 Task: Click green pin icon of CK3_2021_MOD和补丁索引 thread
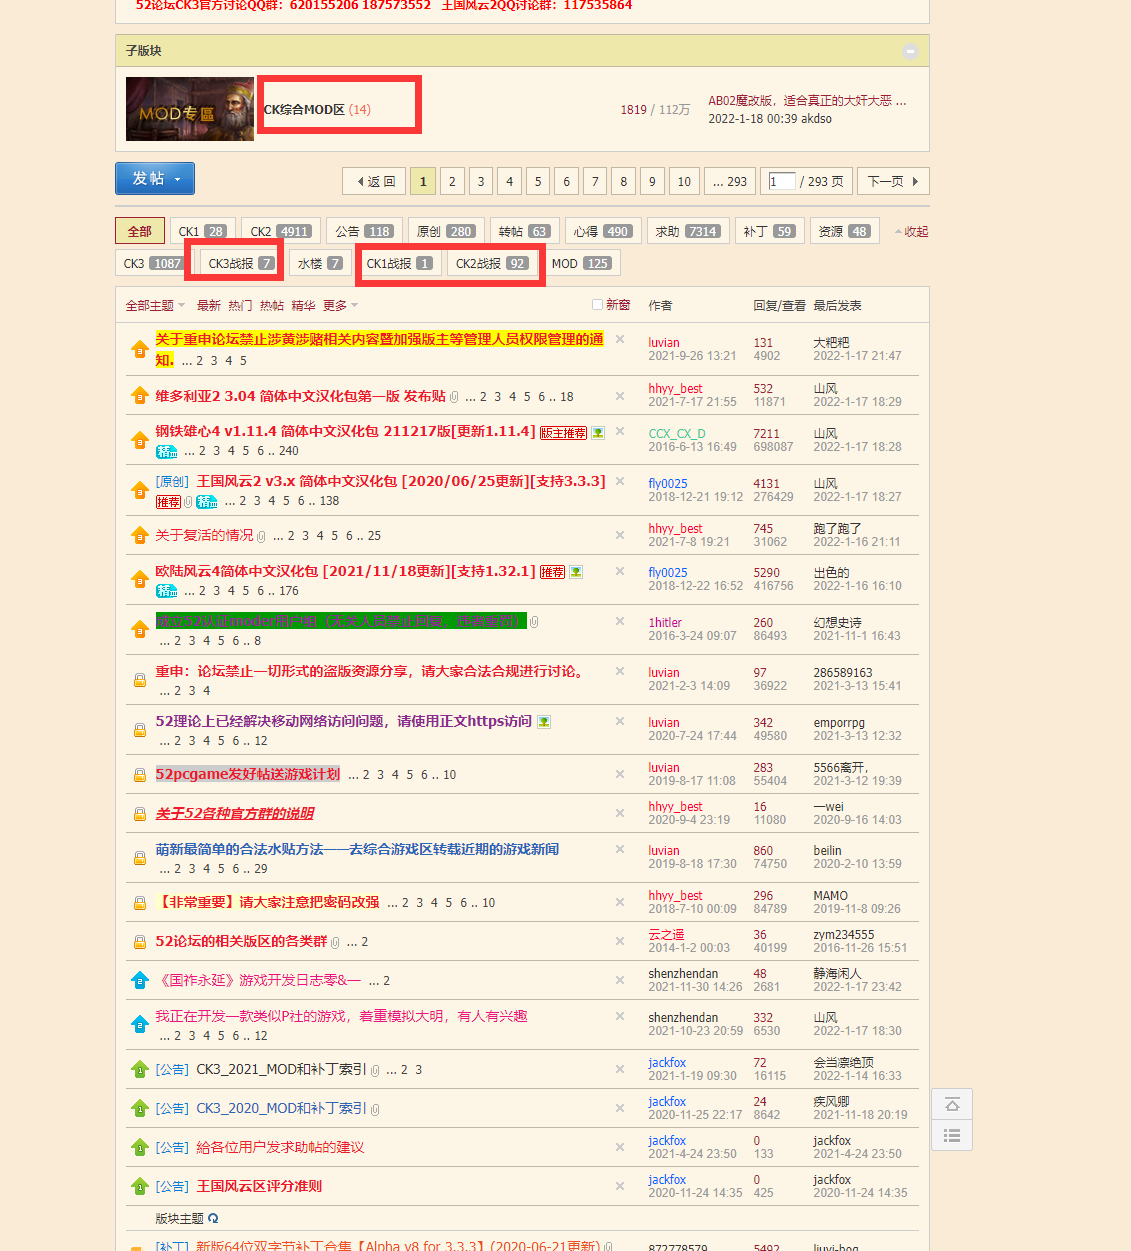click(140, 1069)
